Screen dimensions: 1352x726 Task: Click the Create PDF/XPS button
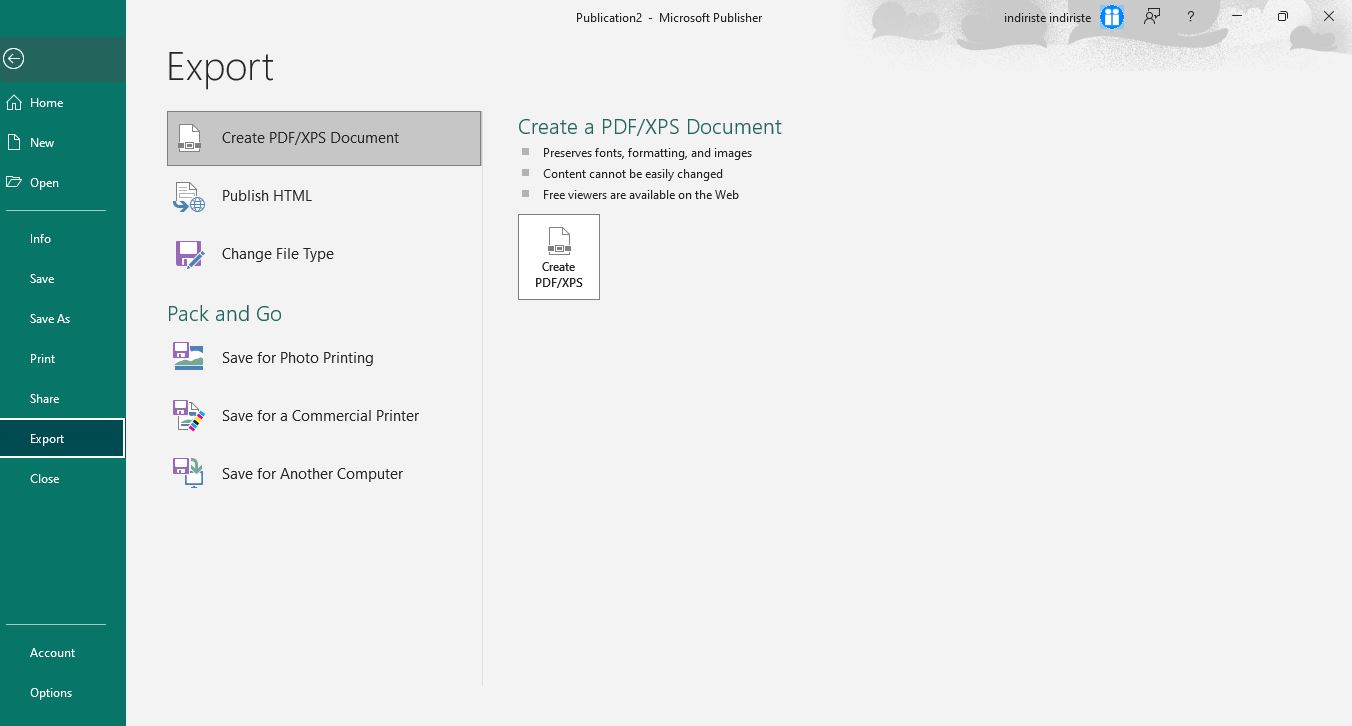559,257
